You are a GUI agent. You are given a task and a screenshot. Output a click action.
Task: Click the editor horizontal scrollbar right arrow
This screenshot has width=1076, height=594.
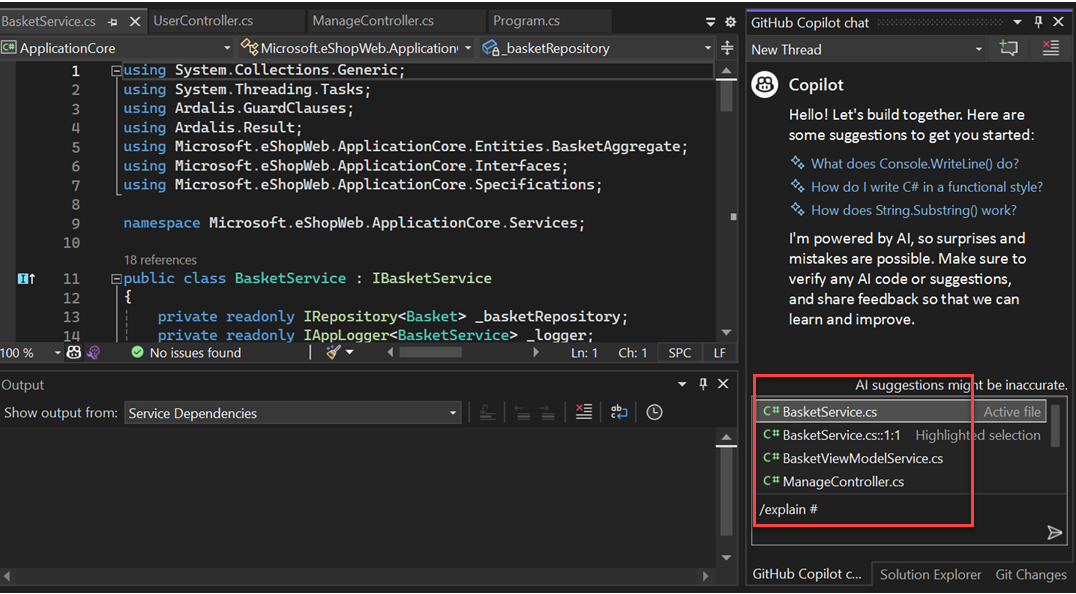point(537,353)
